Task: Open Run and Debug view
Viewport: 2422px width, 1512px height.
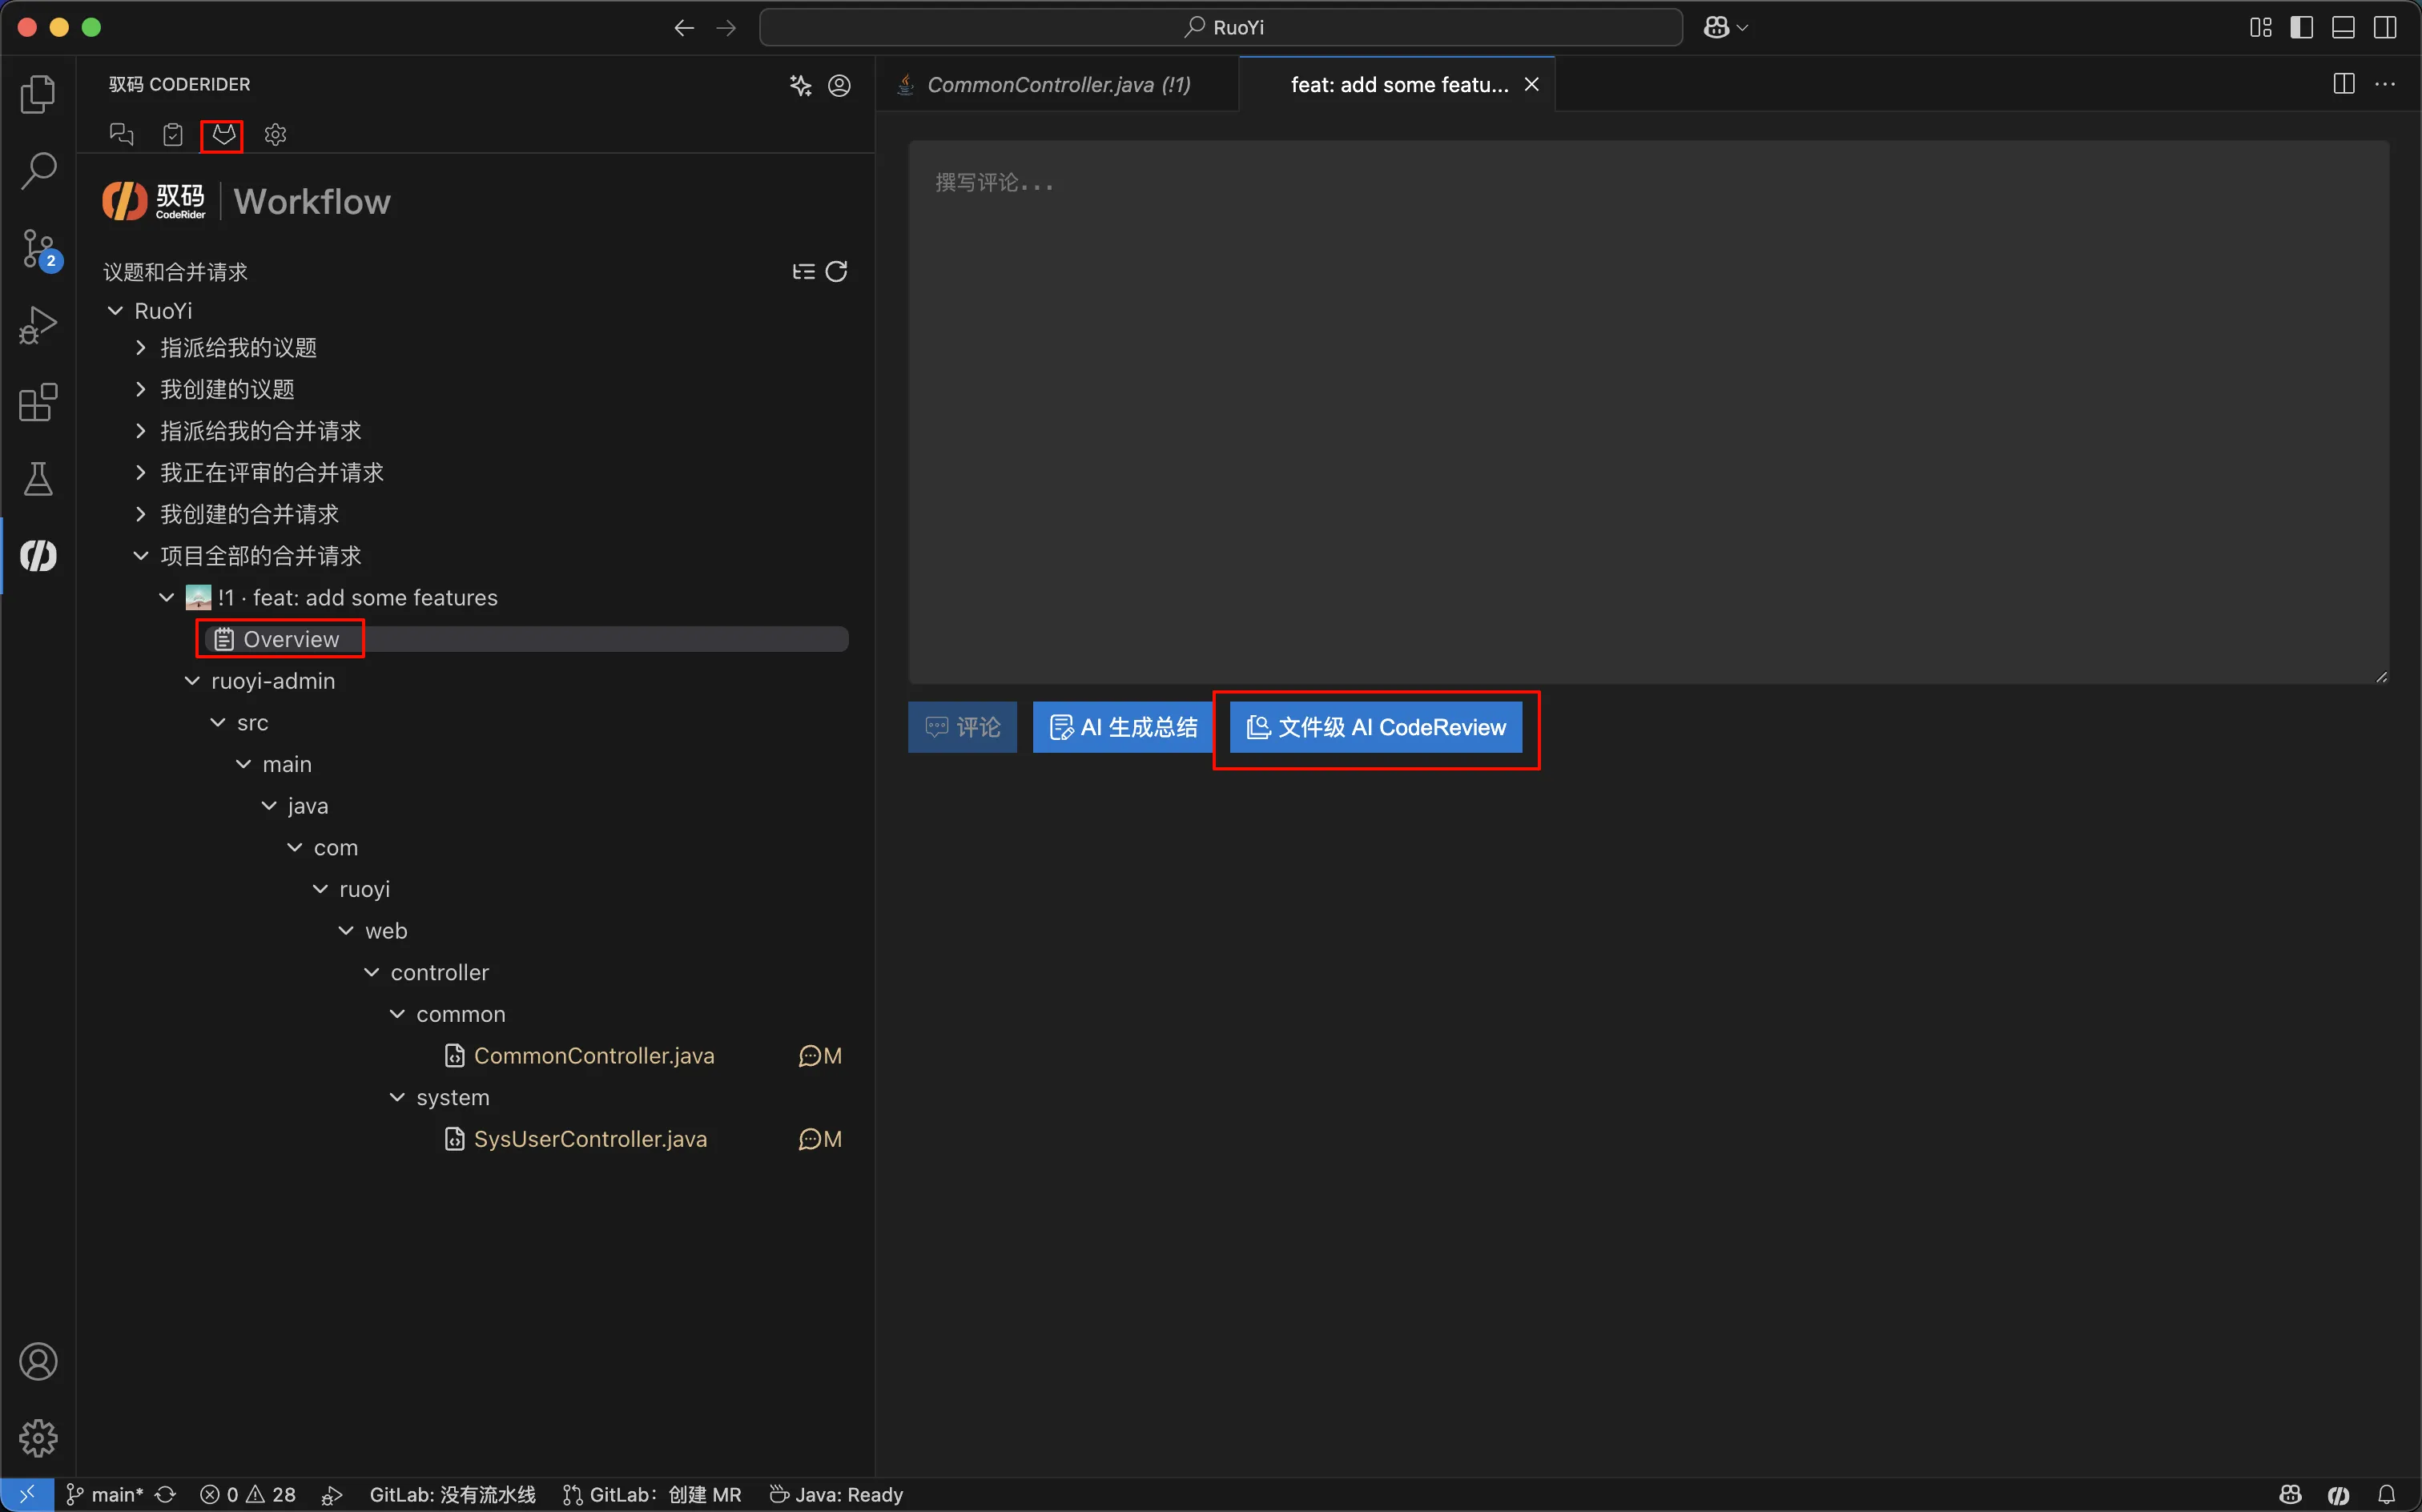Action: (x=38, y=325)
